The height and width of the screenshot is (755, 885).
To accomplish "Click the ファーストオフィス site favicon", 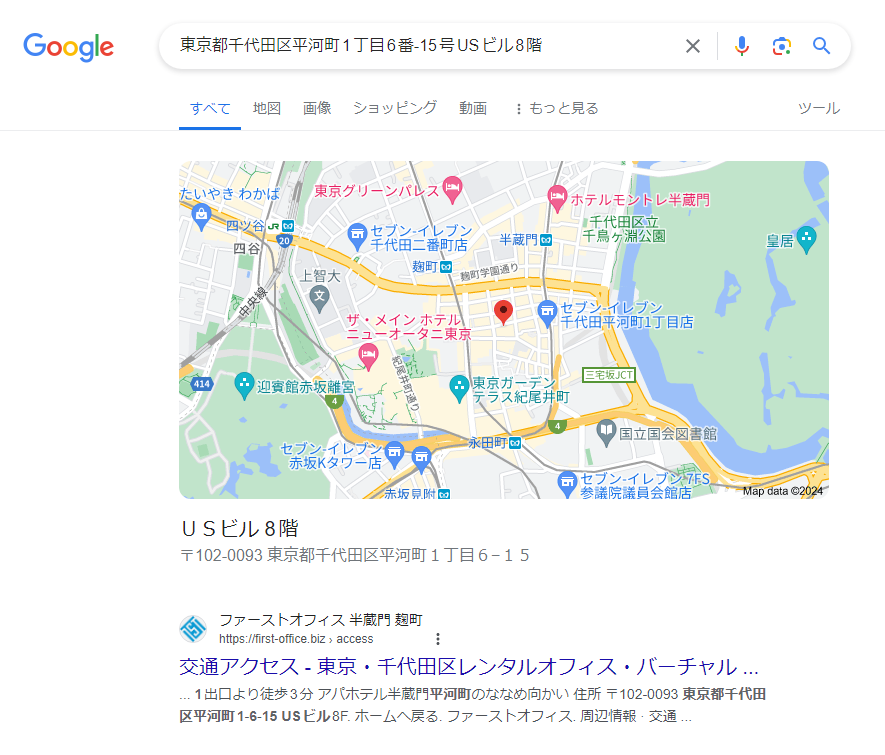I will click(x=193, y=629).
